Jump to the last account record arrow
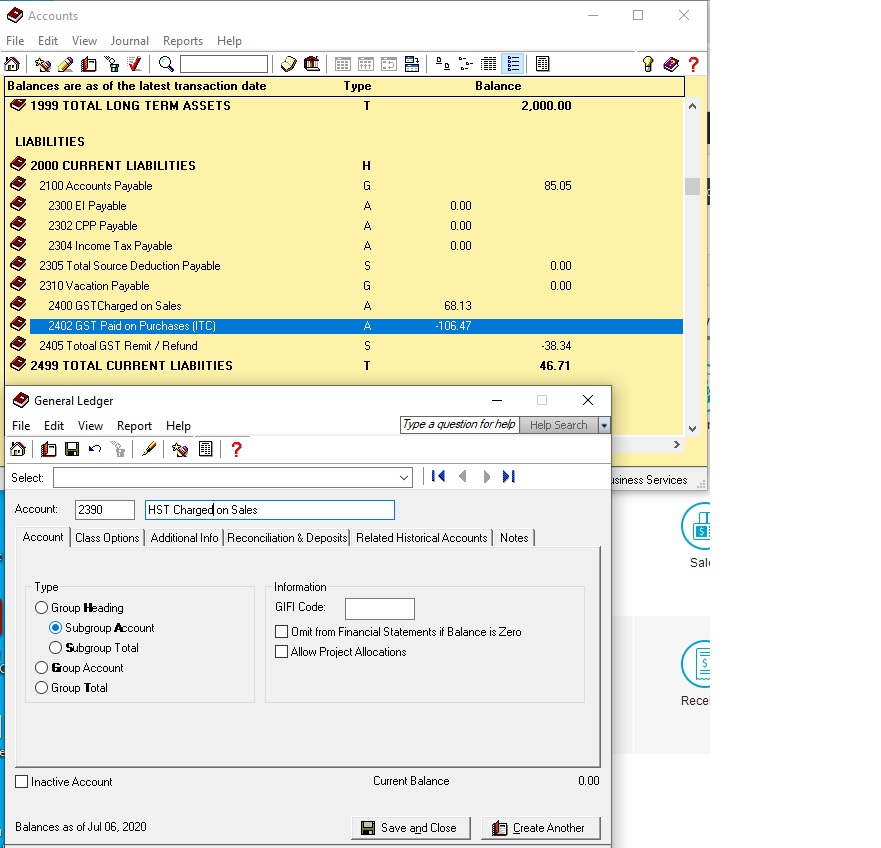The height and width of the screenshot is (848, 881). [x=509, y=477]
